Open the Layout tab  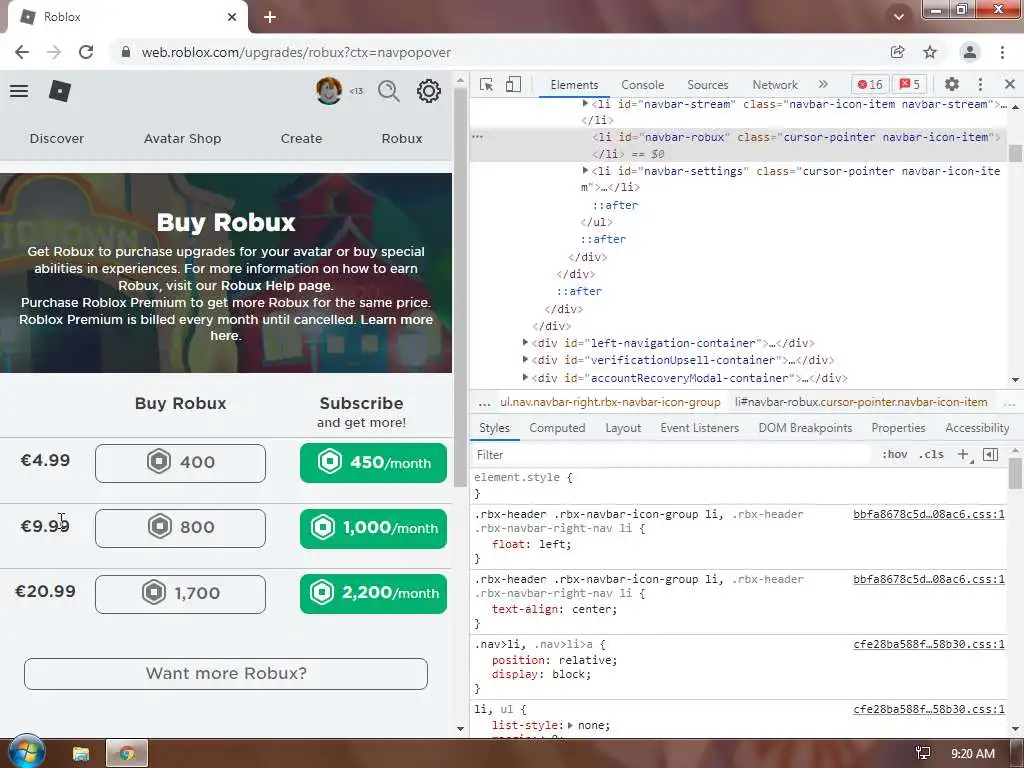(x=623, y=428)
